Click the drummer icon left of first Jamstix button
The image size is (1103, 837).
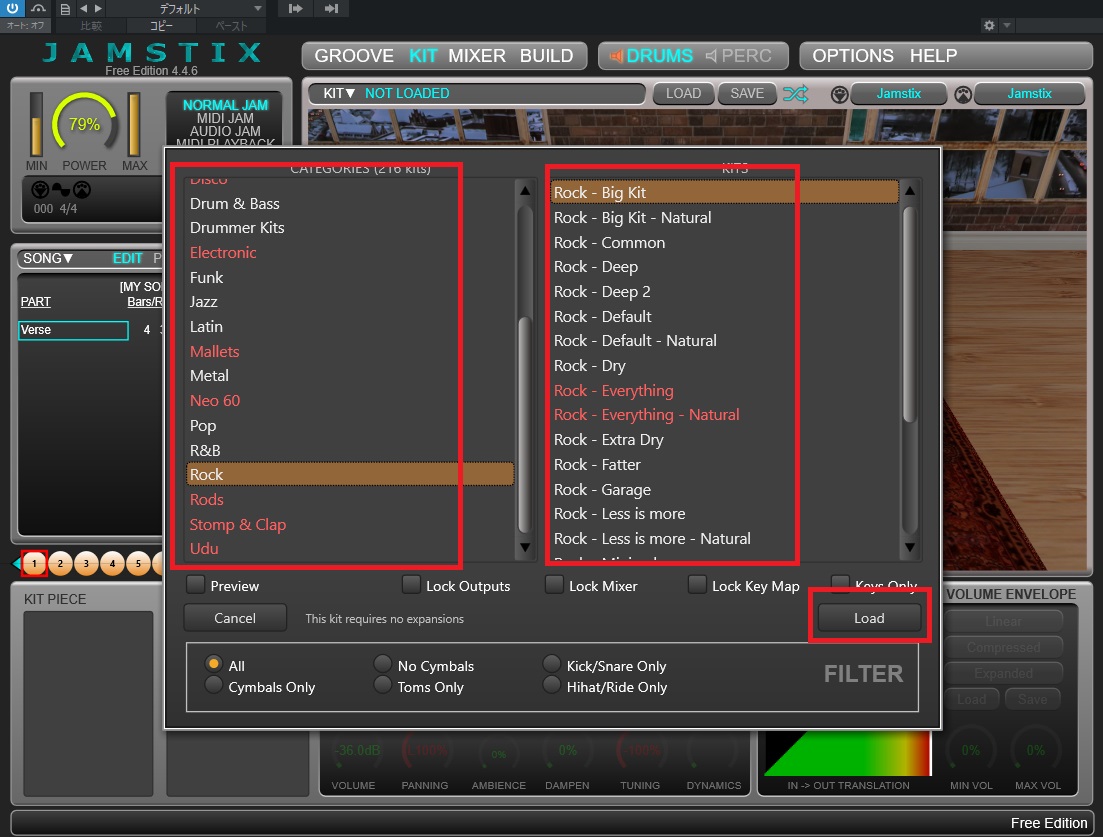[x=839, y=94]
